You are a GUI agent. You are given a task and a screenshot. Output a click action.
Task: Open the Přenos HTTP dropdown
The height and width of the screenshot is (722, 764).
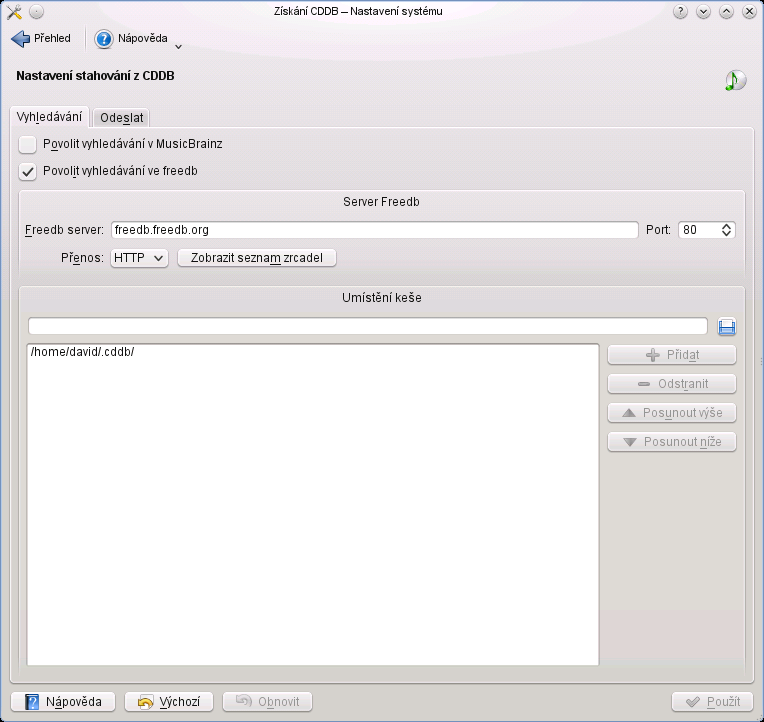139,258
